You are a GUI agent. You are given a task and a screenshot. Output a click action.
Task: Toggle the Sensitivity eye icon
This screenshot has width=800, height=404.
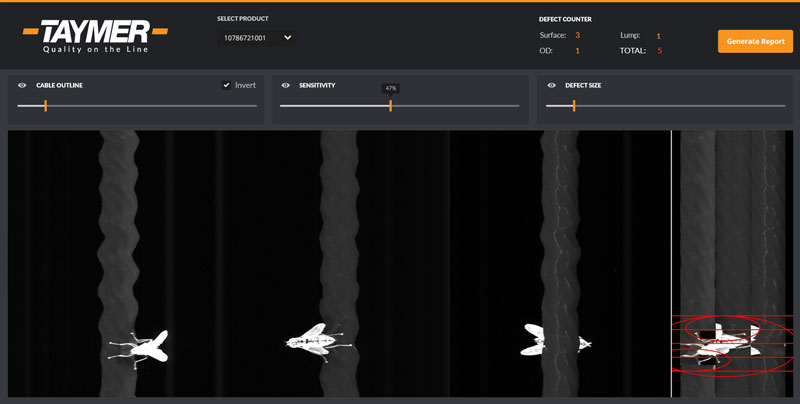coord(286,86)
